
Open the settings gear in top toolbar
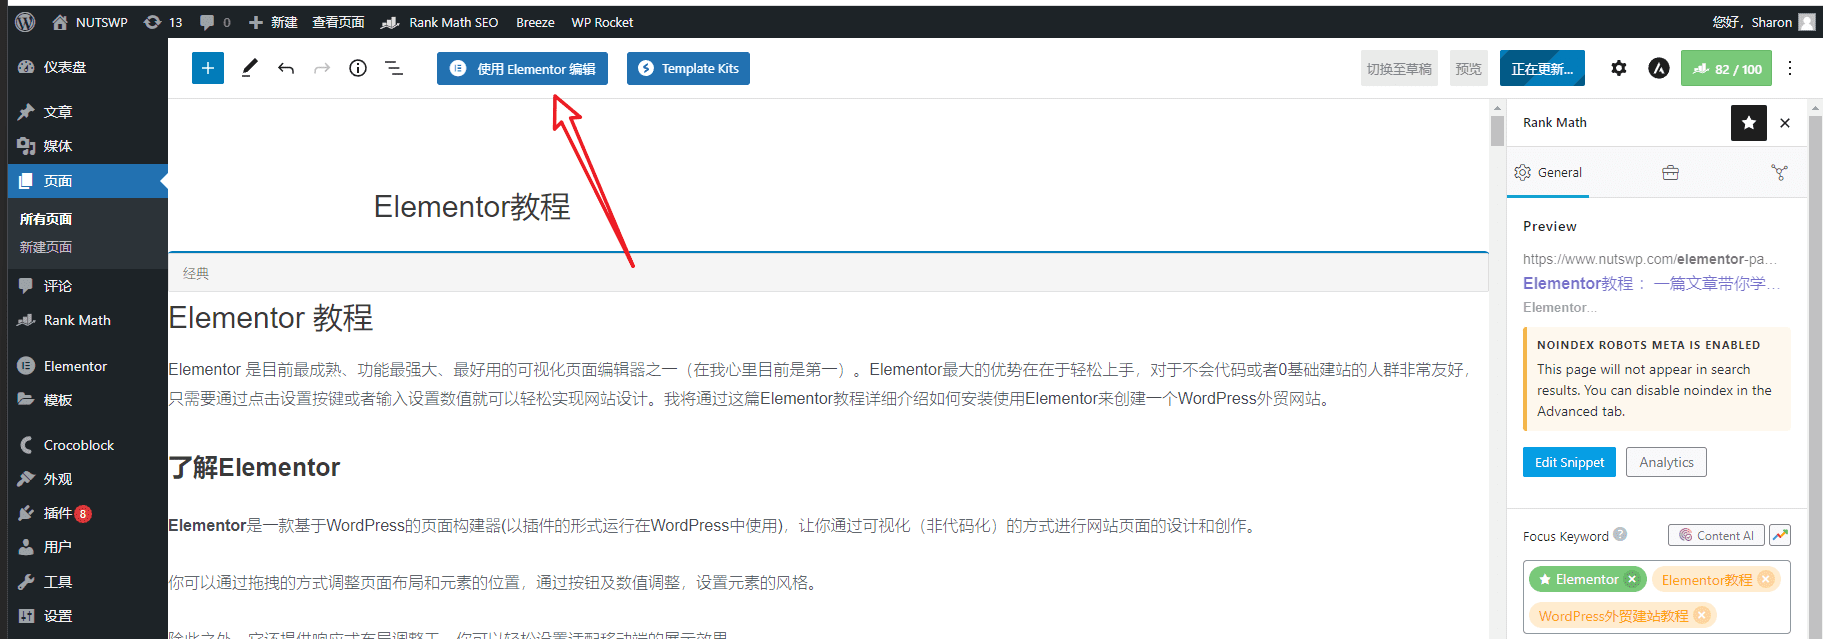click(x=1618, y=68)
